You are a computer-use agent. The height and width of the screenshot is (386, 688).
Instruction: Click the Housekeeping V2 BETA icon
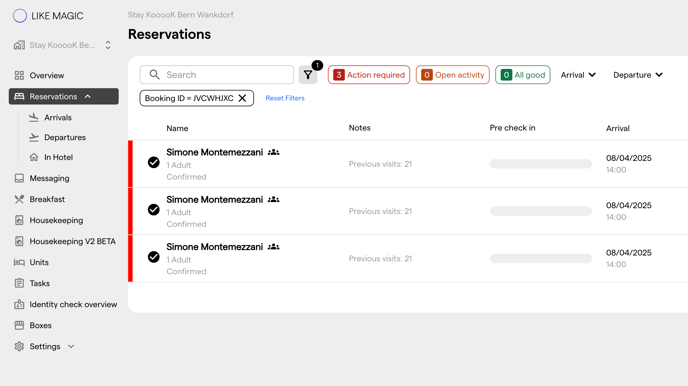(19, 241)
